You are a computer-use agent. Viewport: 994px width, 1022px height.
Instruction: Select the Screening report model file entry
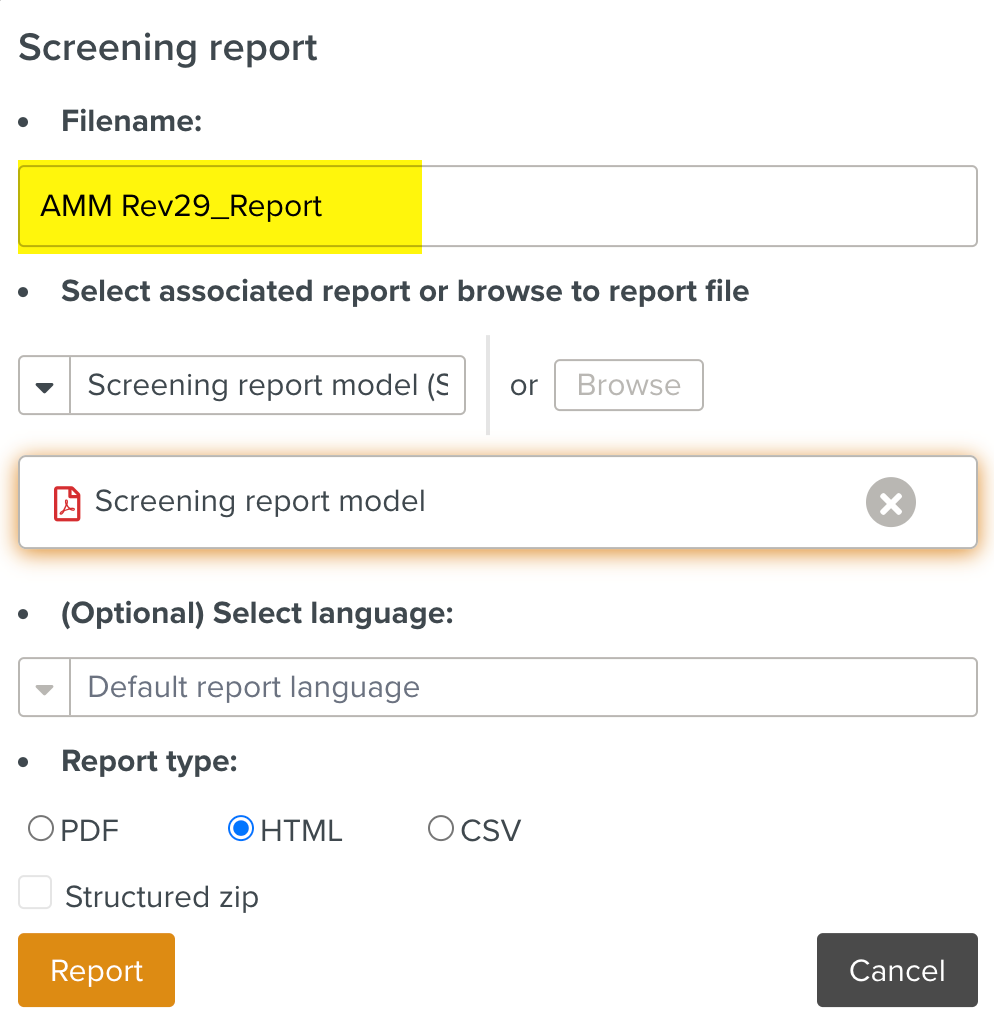coord(260,502)
